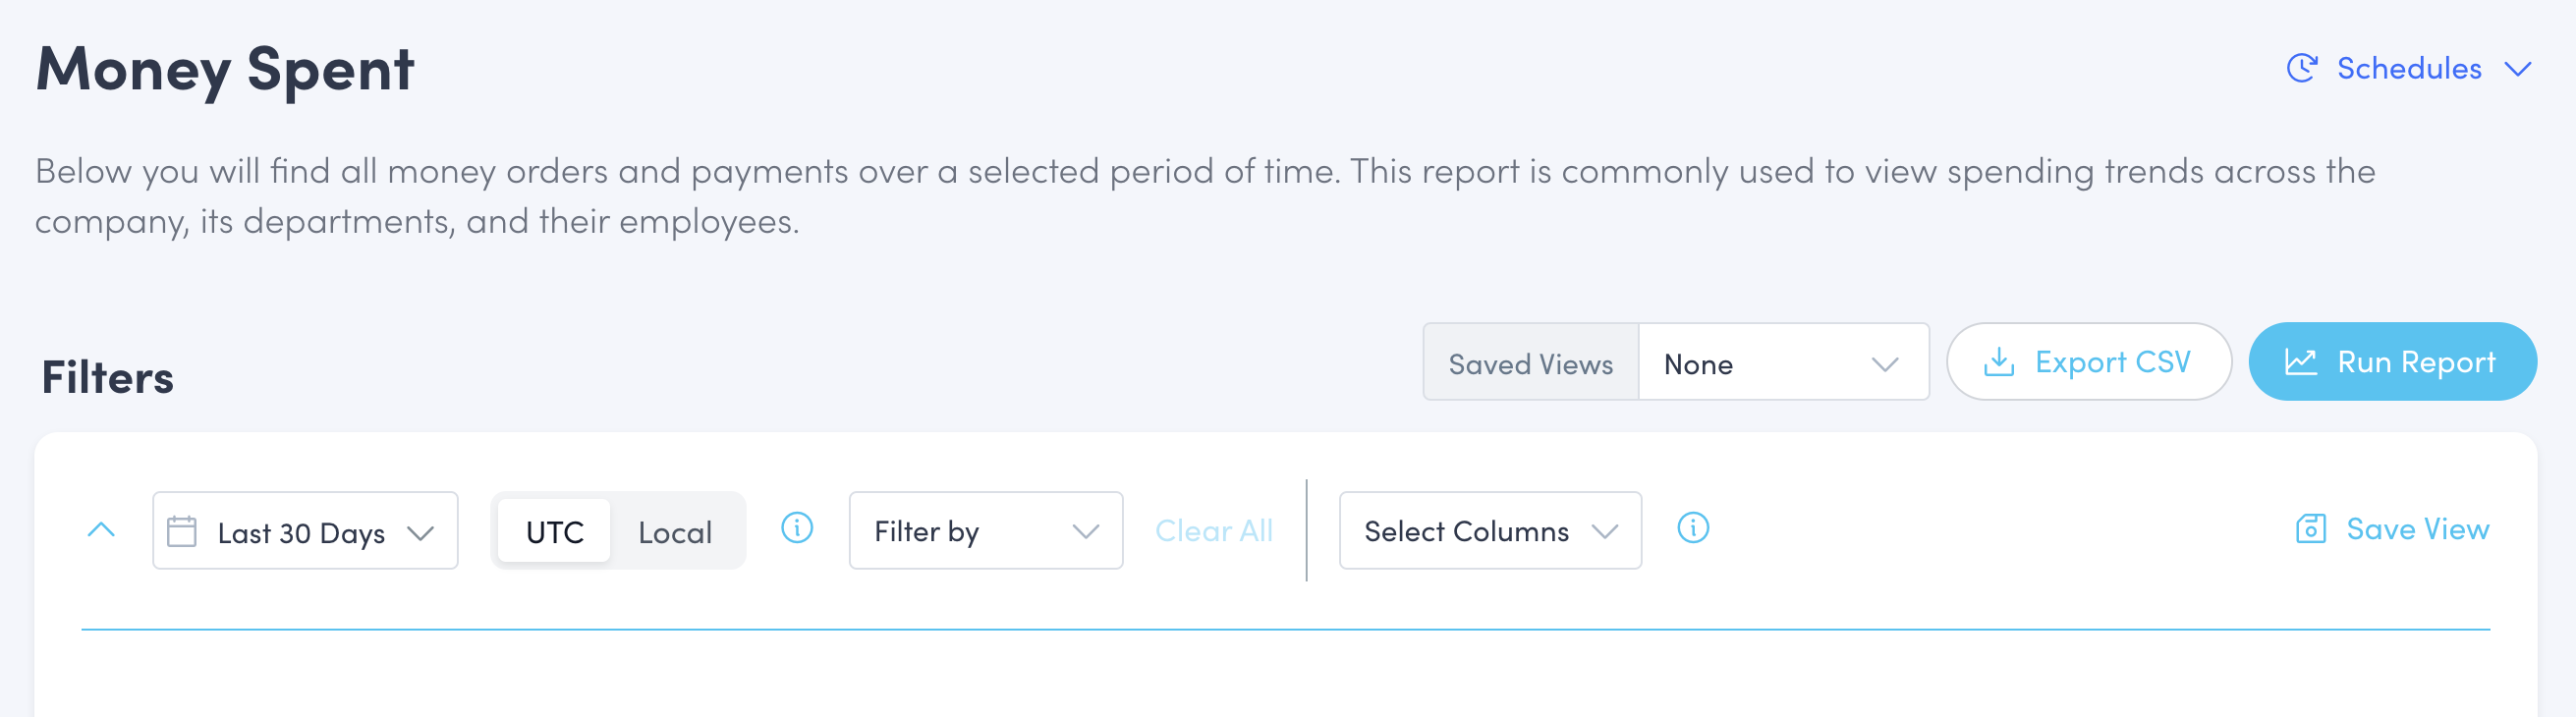Switch timezone to UTC

click(554, 532)
